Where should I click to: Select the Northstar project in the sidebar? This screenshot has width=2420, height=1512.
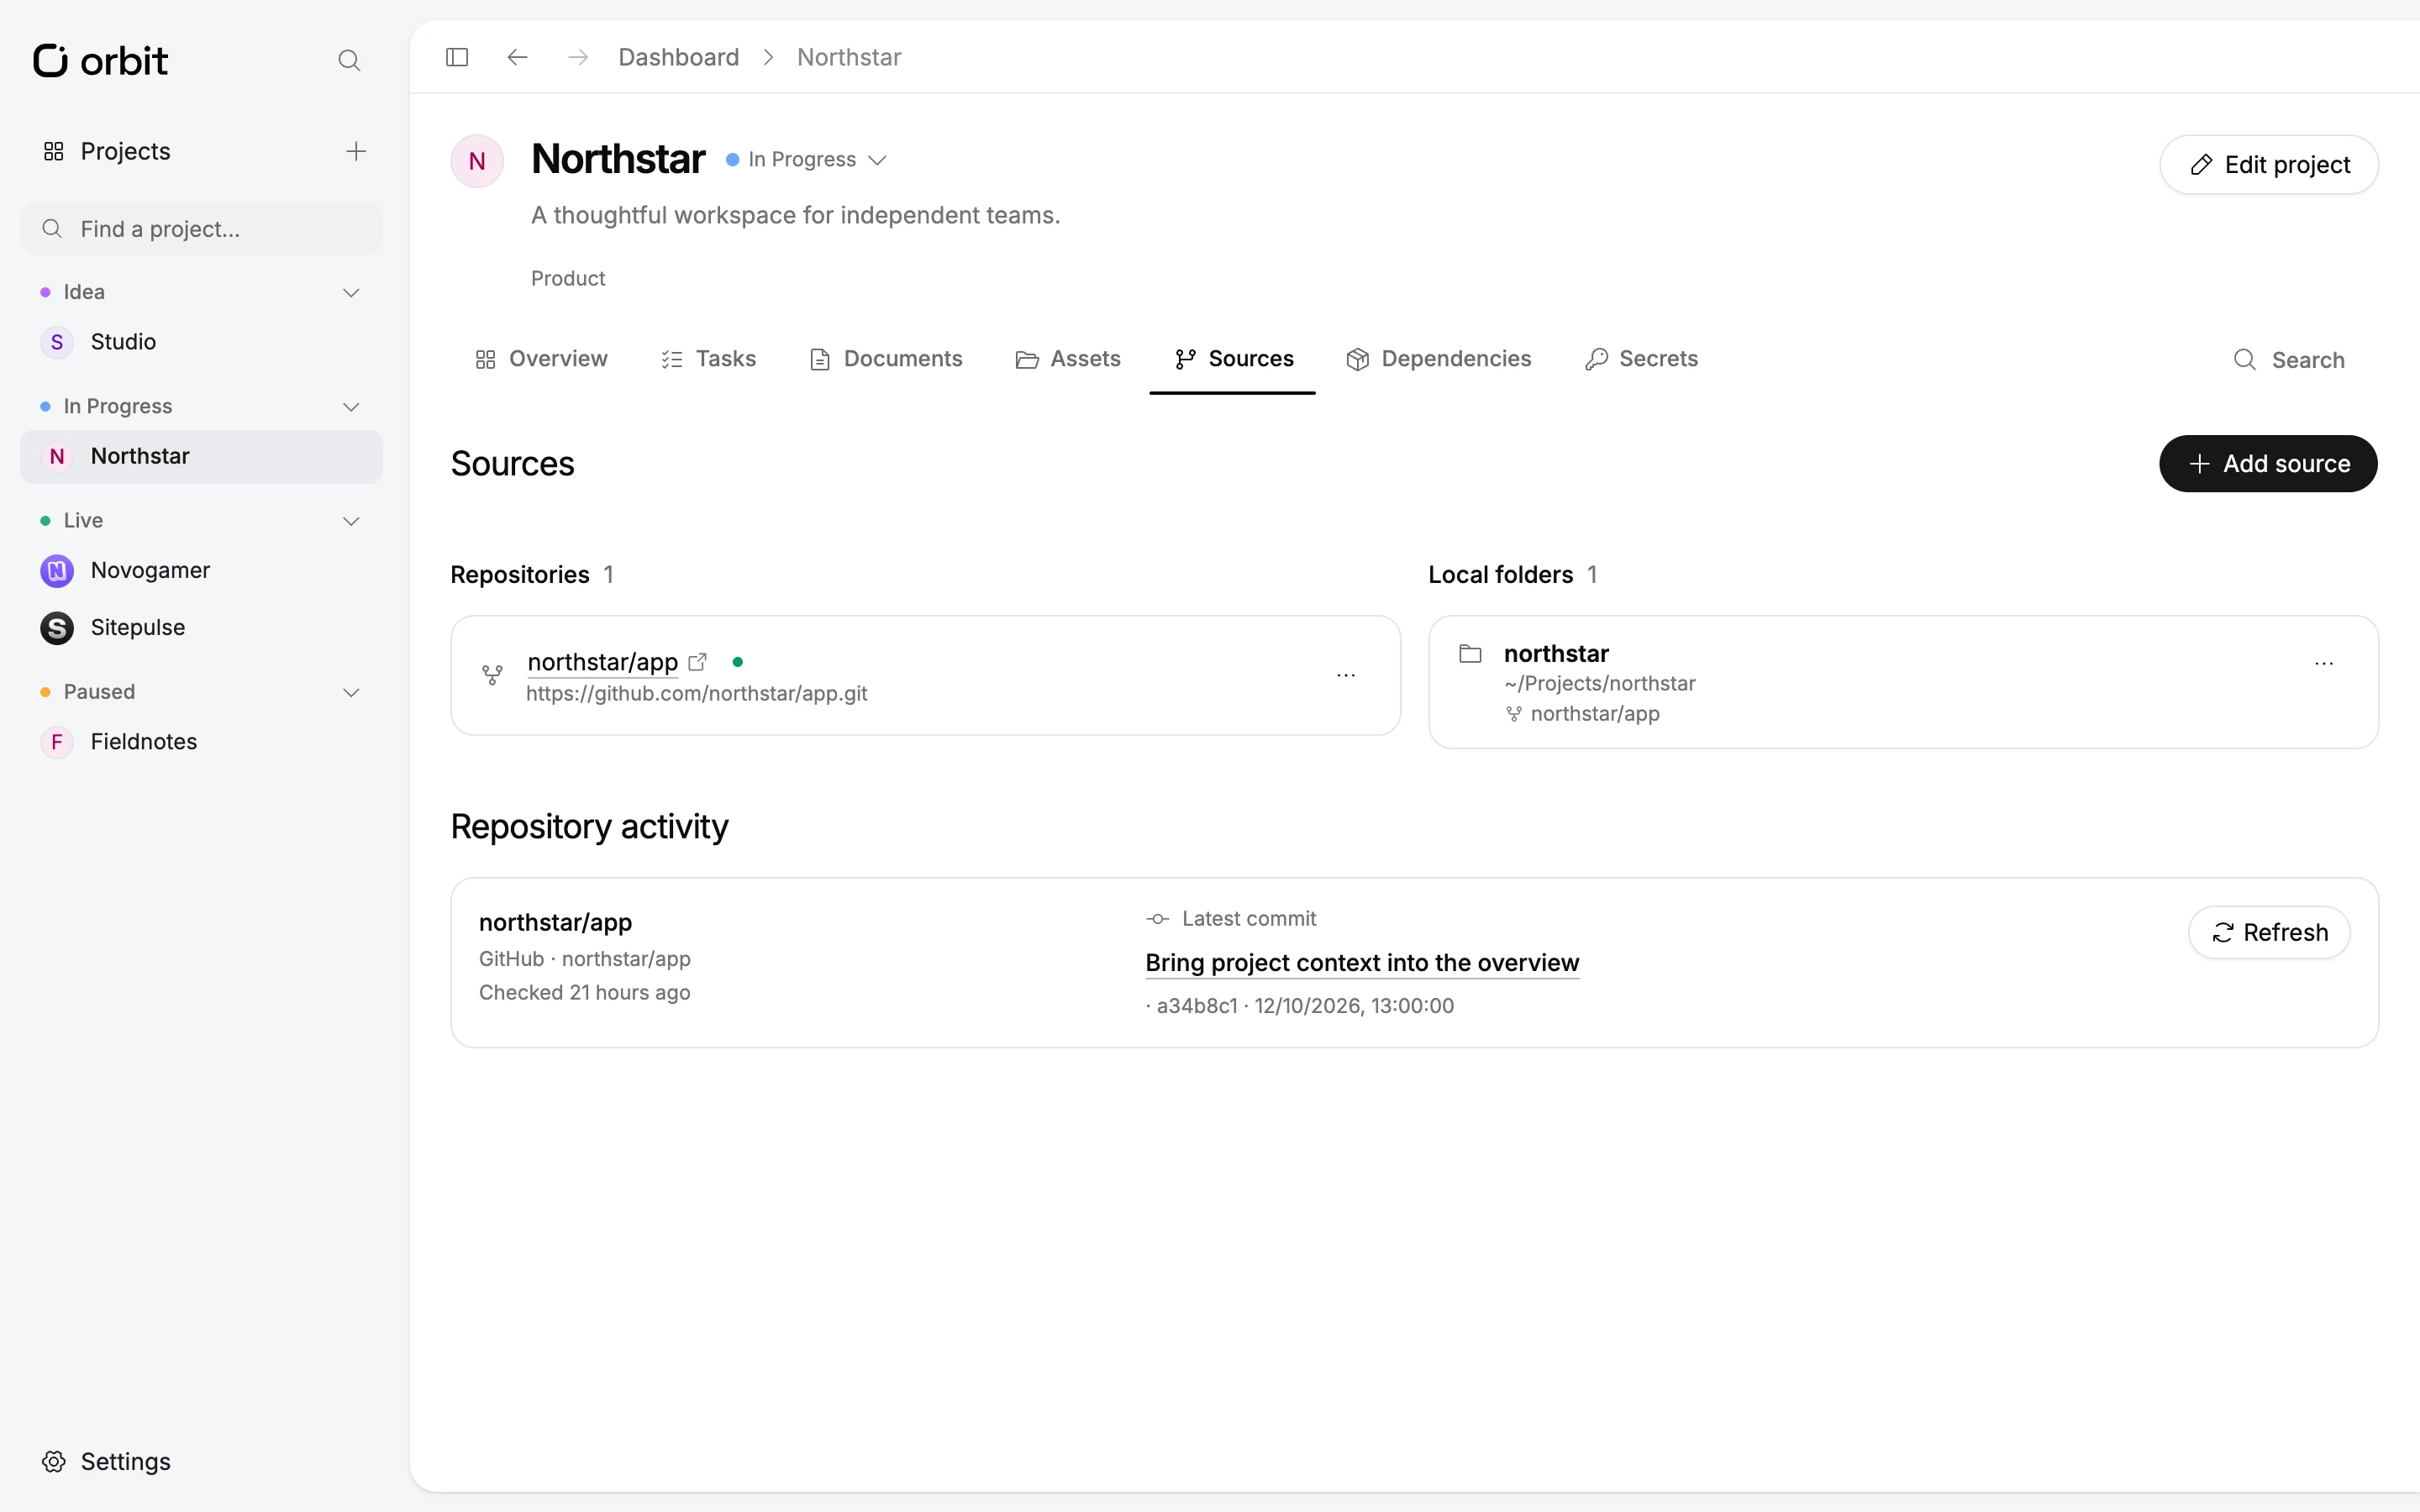[x=201, y=457]
